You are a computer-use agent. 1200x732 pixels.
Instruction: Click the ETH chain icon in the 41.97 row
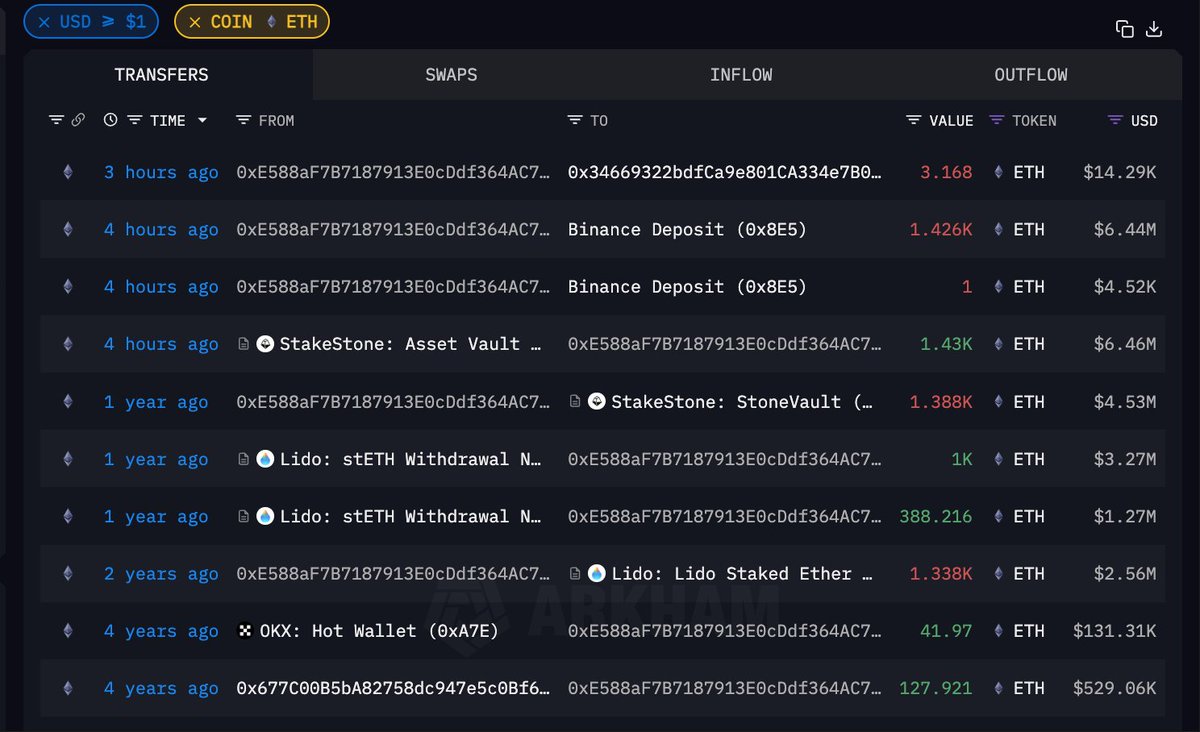click(x=68, y=631)
